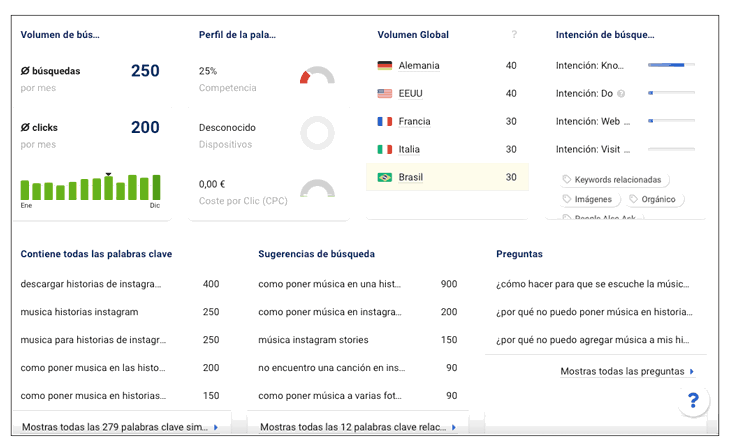Image resolution: width=730 pixels, height=444 pixels.
Task: Click the Italy flag icon
Action: (x=384, y=150)
